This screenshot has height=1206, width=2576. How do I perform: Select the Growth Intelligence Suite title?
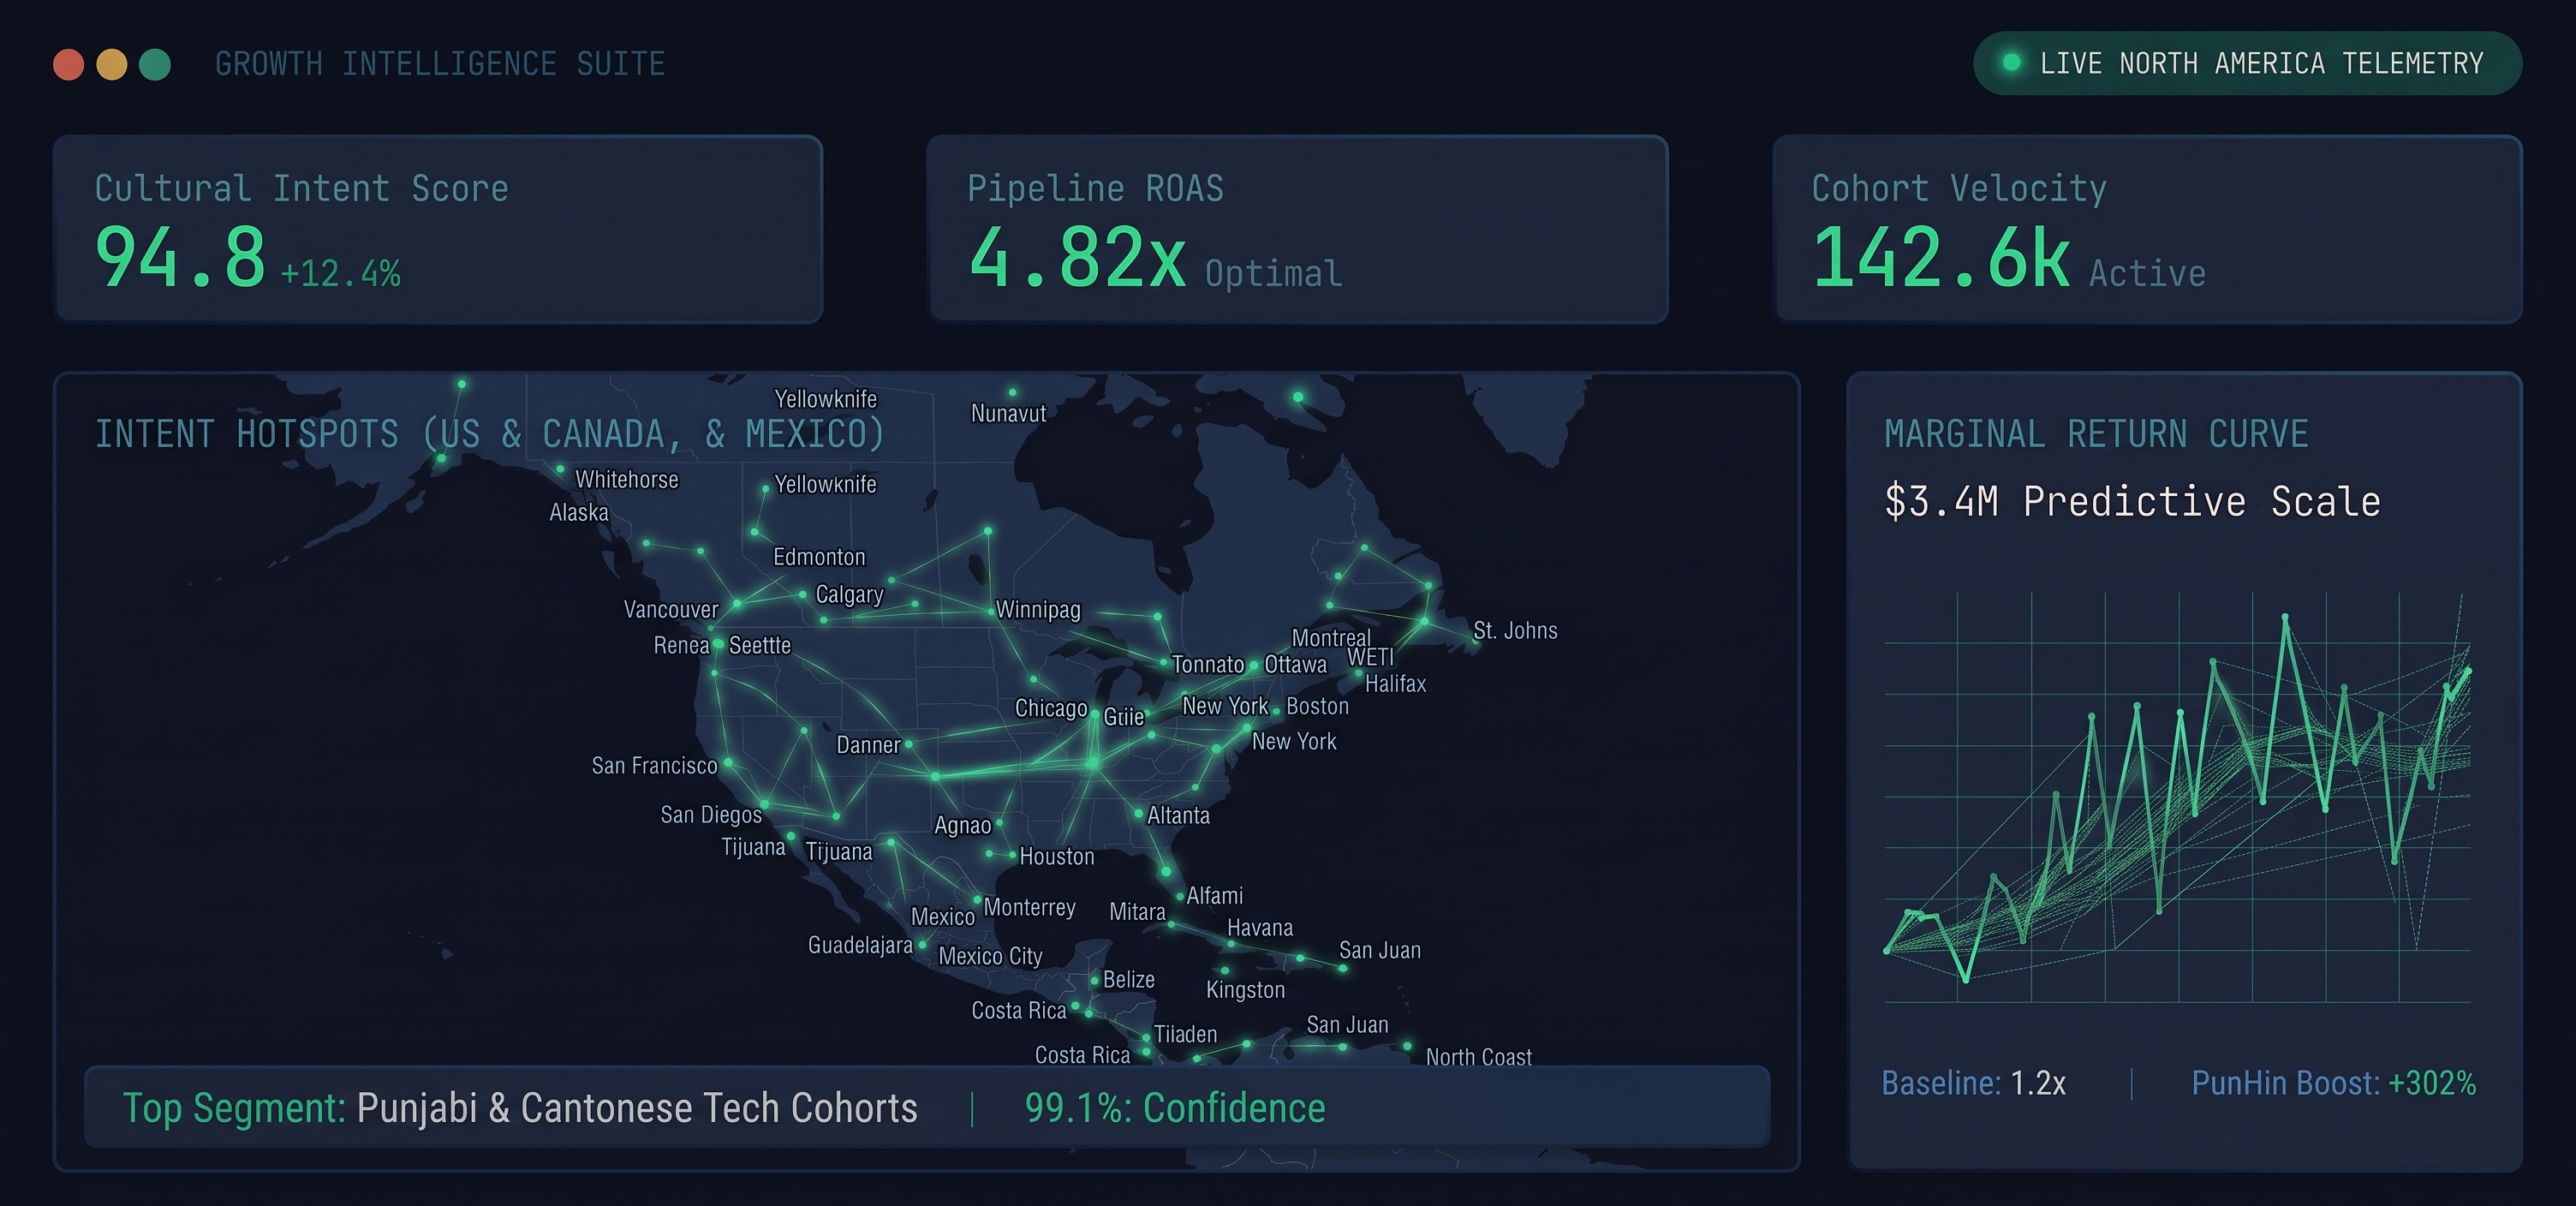(x=440, y=64)
